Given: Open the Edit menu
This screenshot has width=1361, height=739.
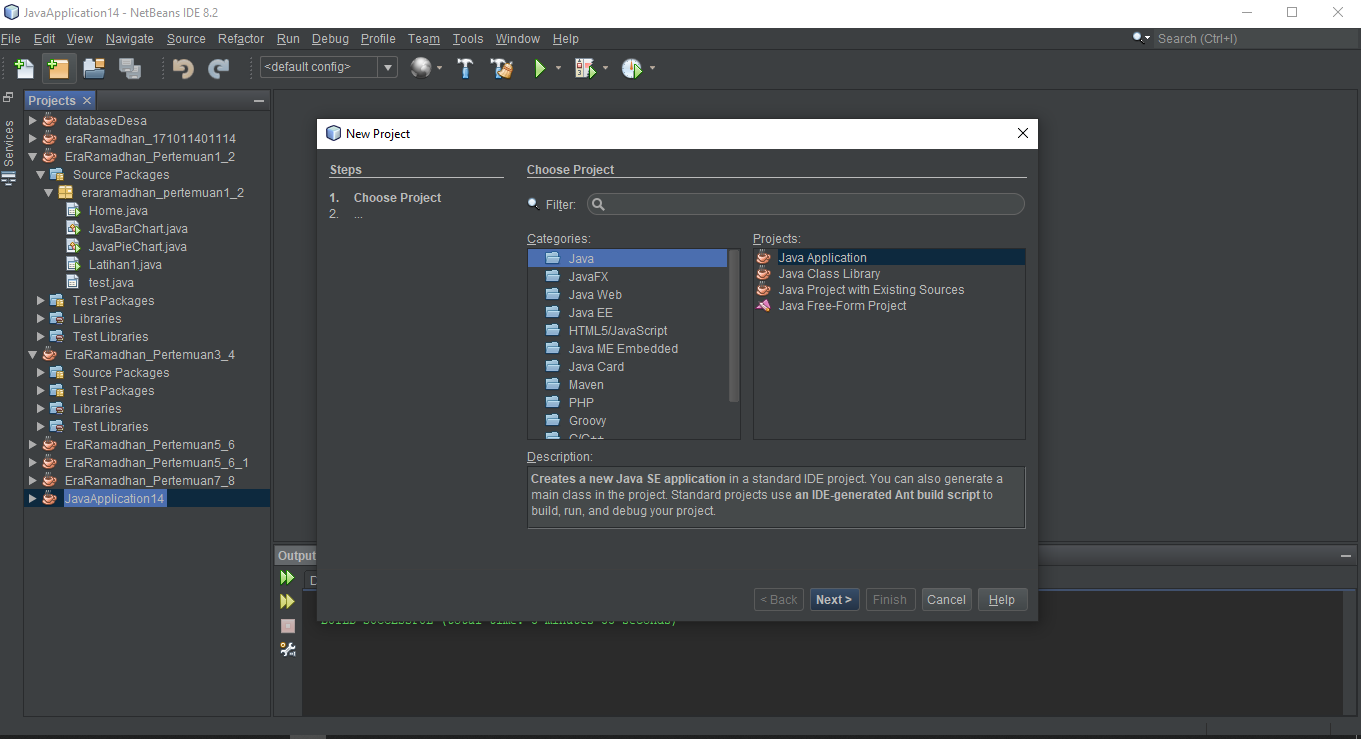Looking at the screenshot, I should tap(44, 39).
